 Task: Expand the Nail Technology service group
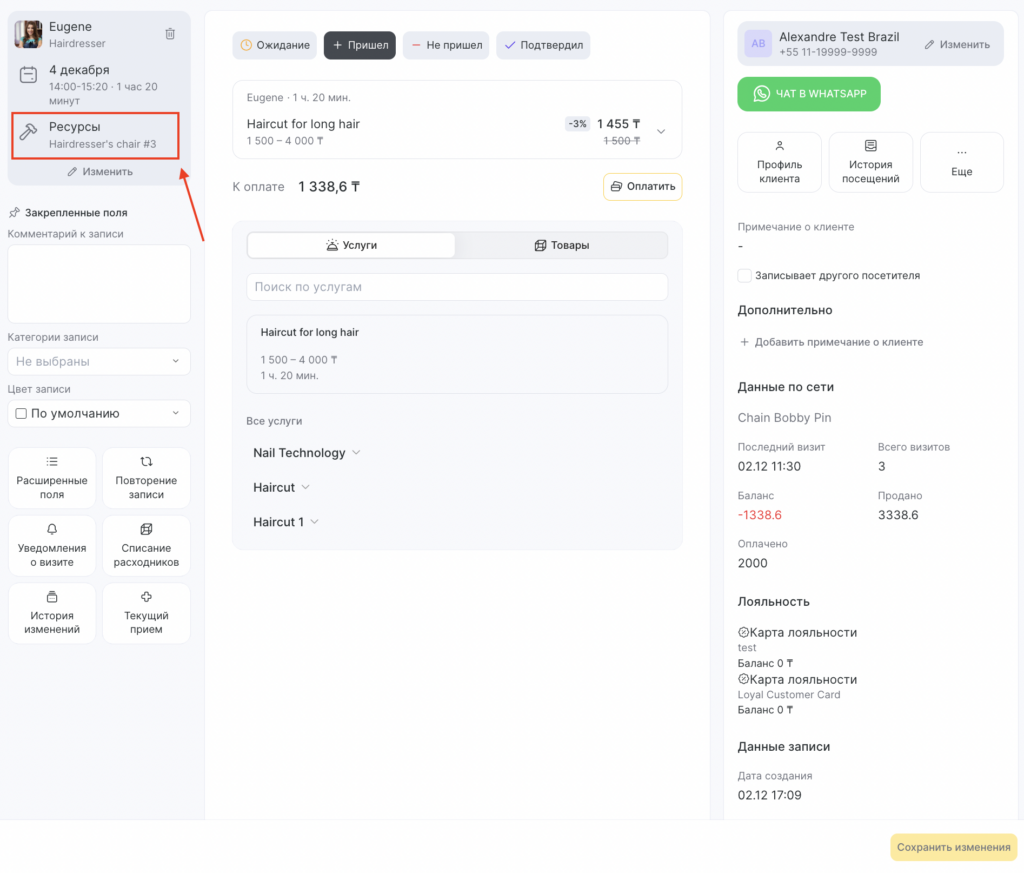306,453
